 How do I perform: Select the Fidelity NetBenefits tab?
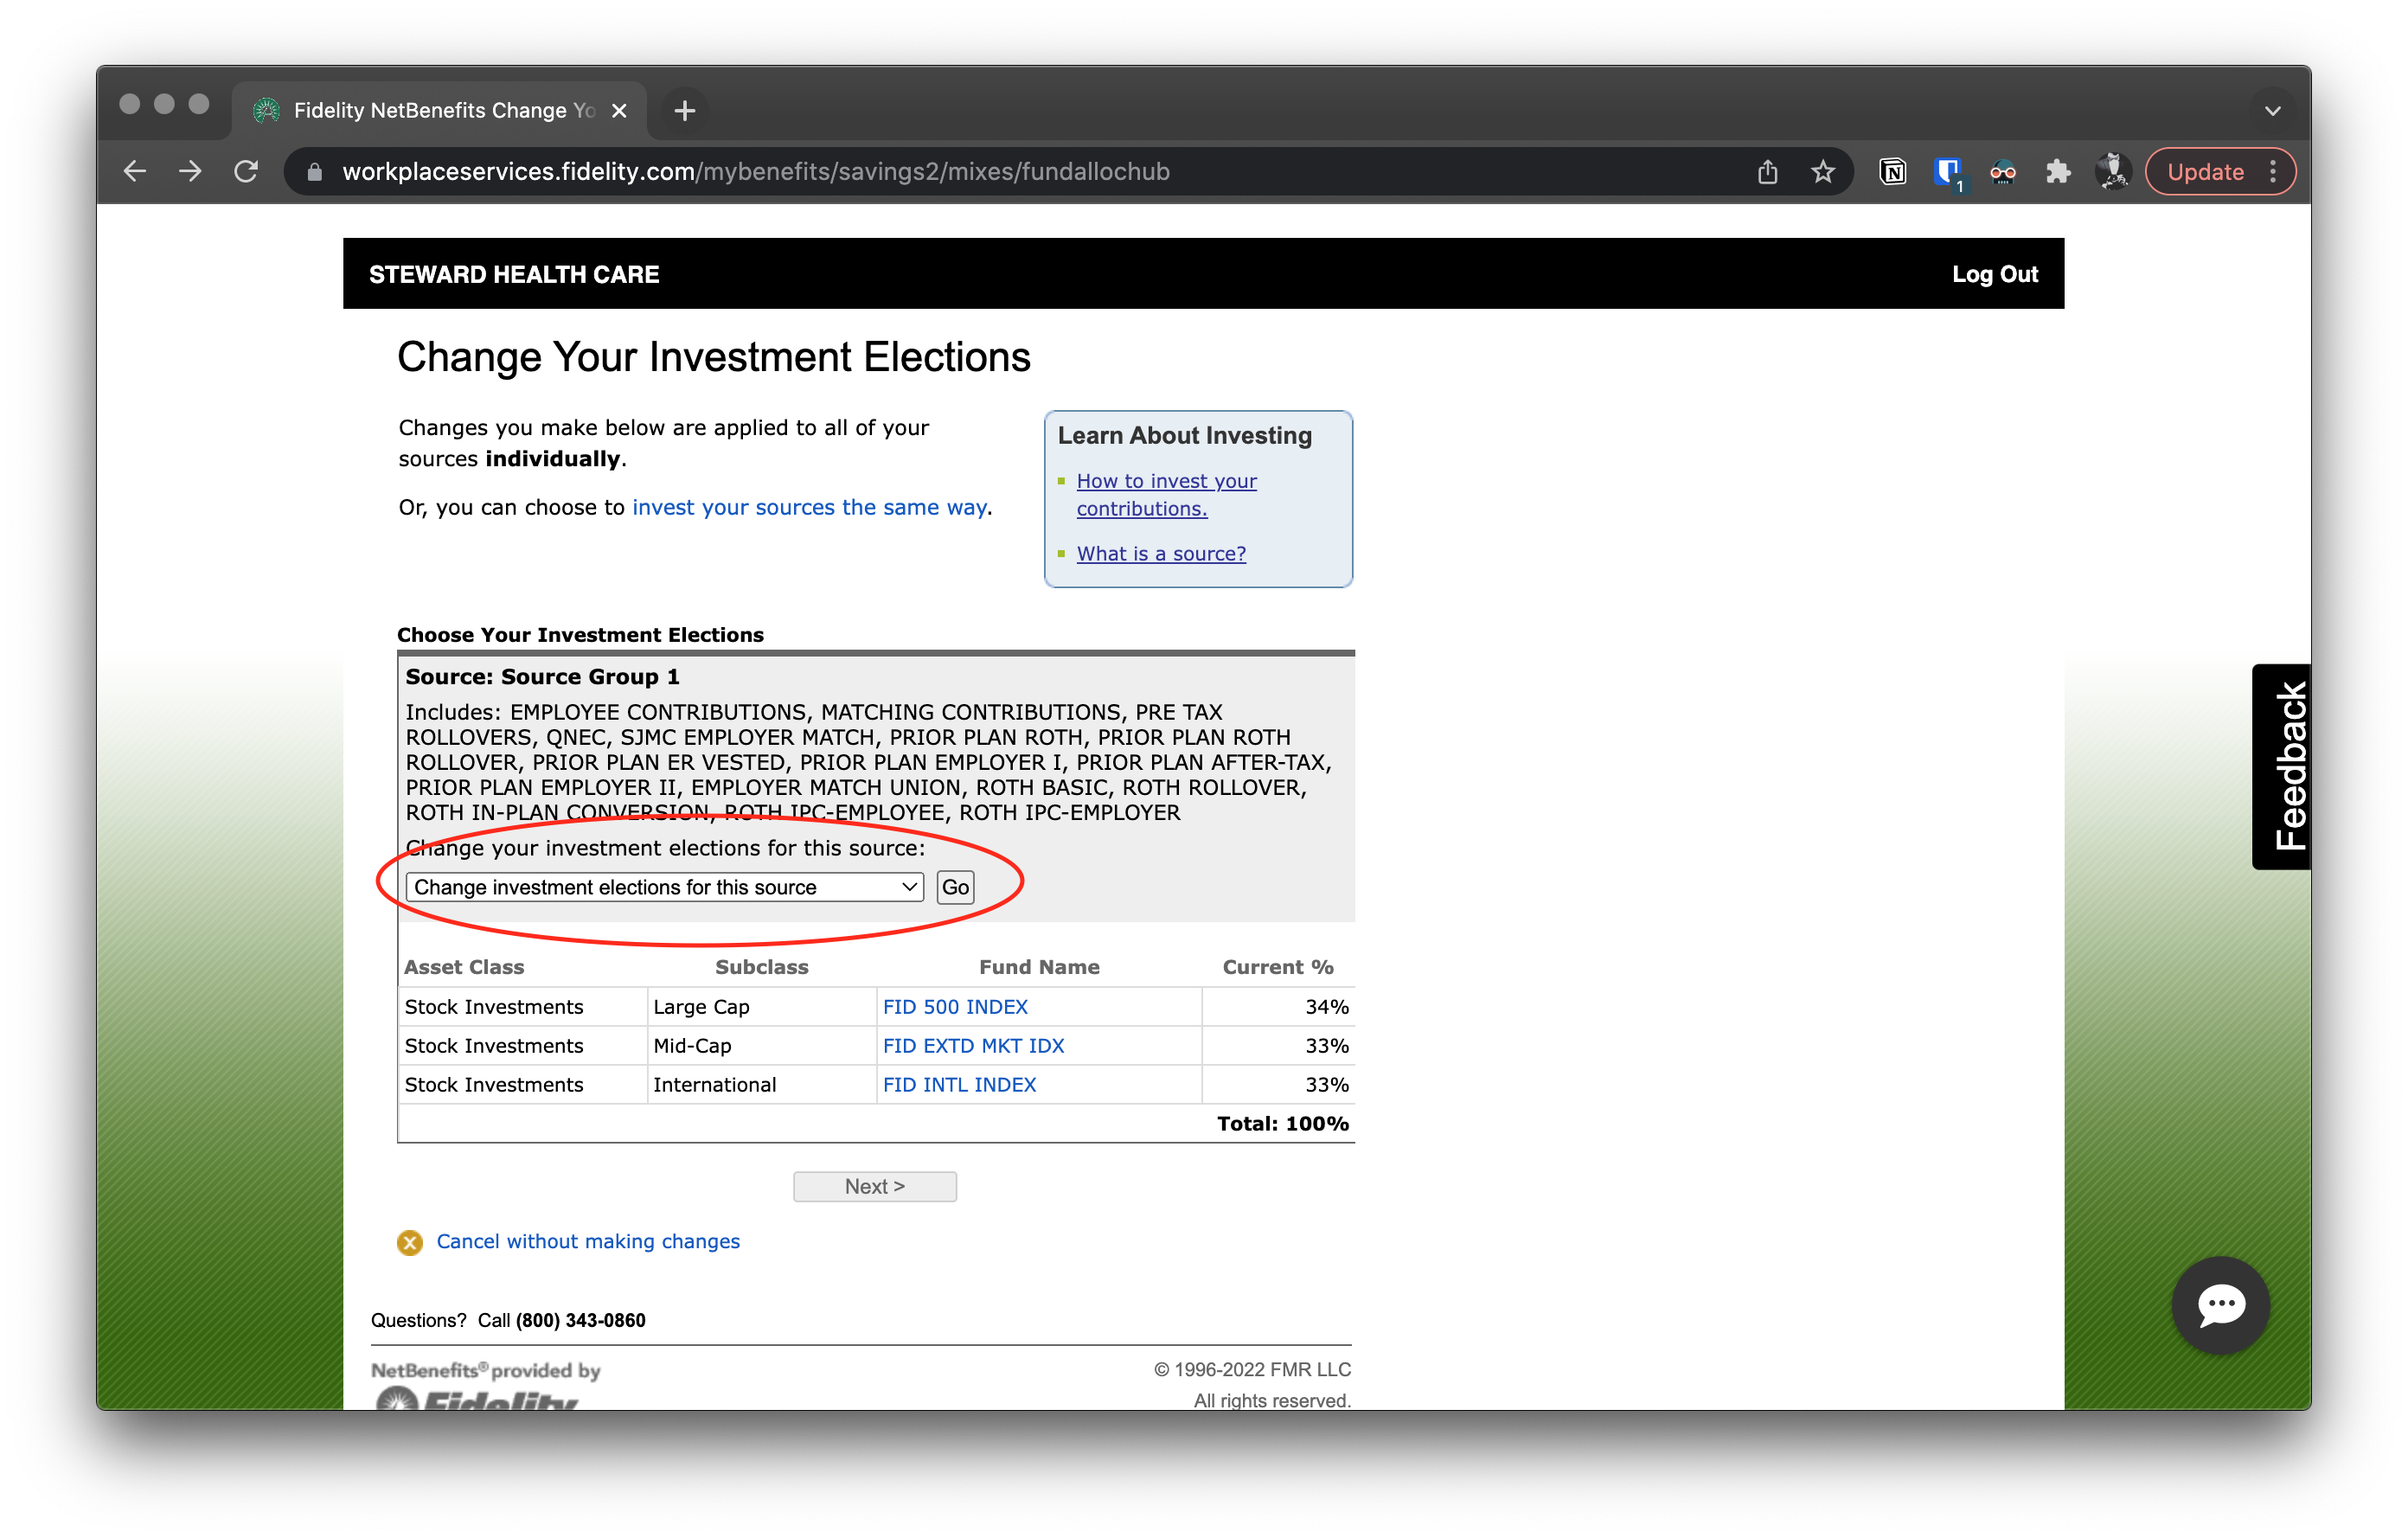pyautogui.click(x=440, y=110)
